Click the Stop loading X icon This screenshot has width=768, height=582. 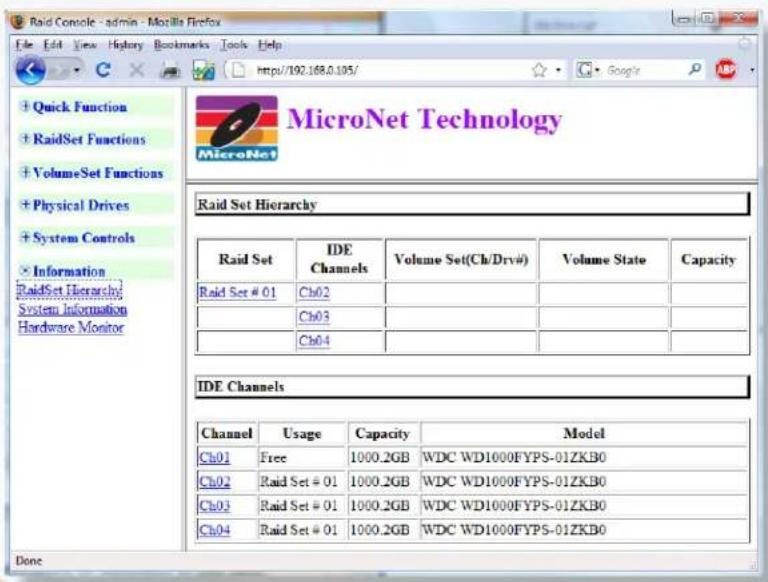point(137,70)
